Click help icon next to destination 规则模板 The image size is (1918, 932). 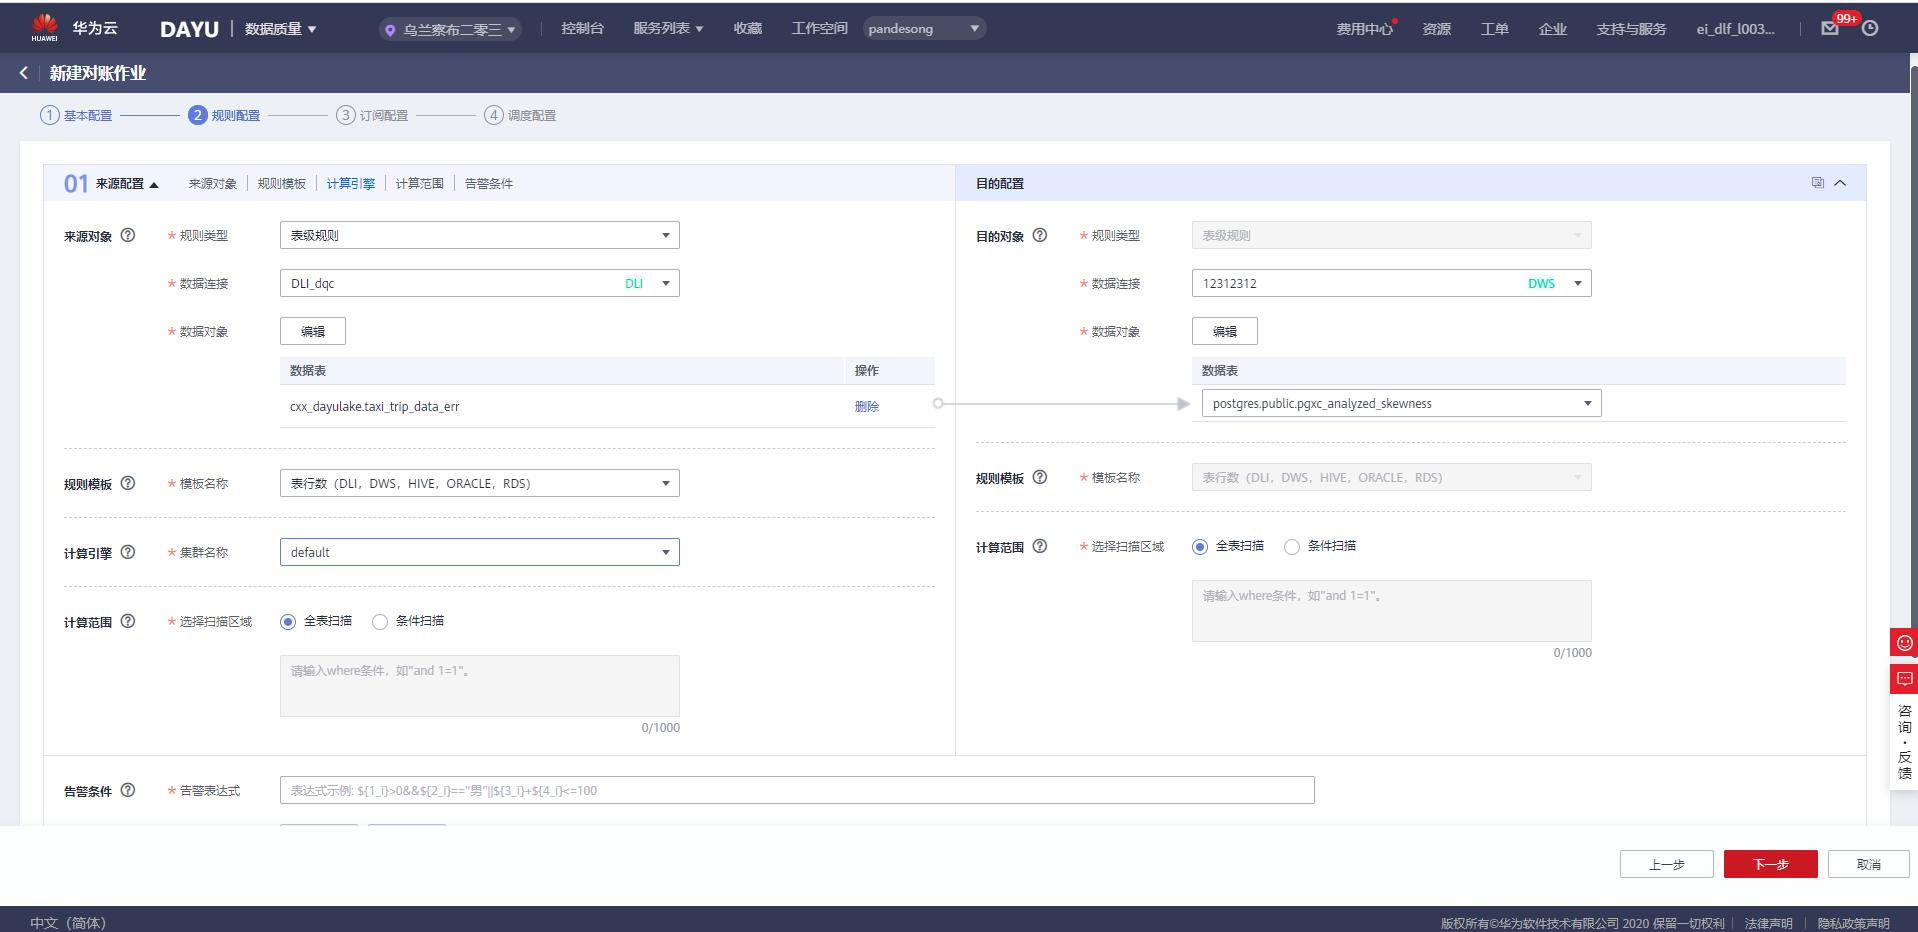[x=1040, y=477]
